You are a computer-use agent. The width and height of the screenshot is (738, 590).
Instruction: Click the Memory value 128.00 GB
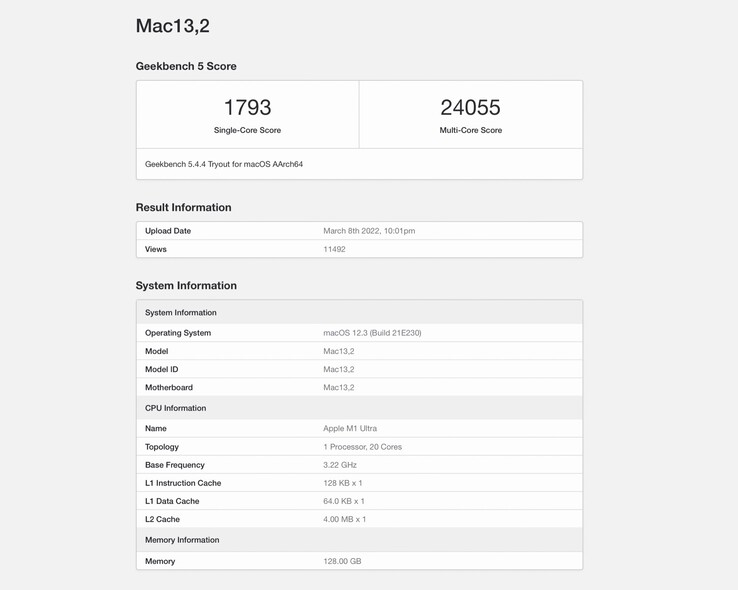click(342, 561)
